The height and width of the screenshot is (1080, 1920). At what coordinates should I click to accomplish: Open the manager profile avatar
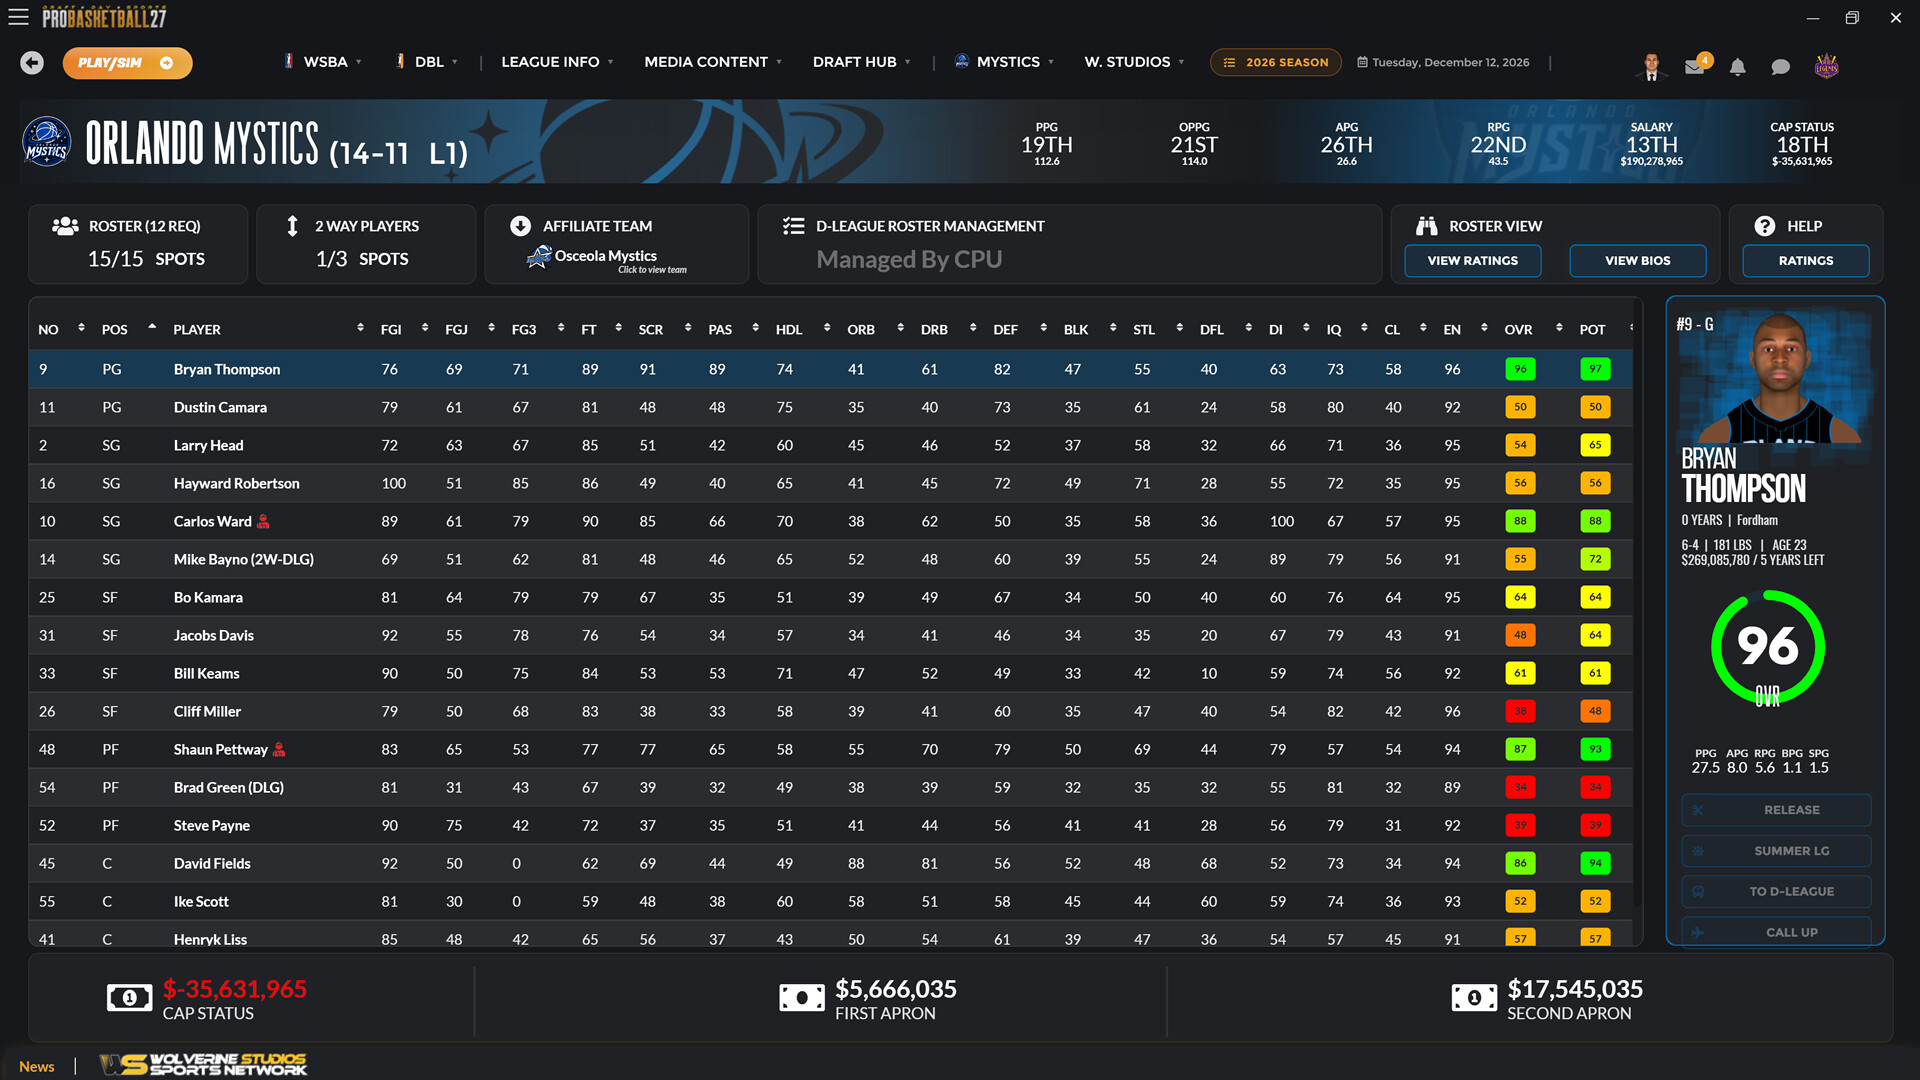pos(1651,66)
